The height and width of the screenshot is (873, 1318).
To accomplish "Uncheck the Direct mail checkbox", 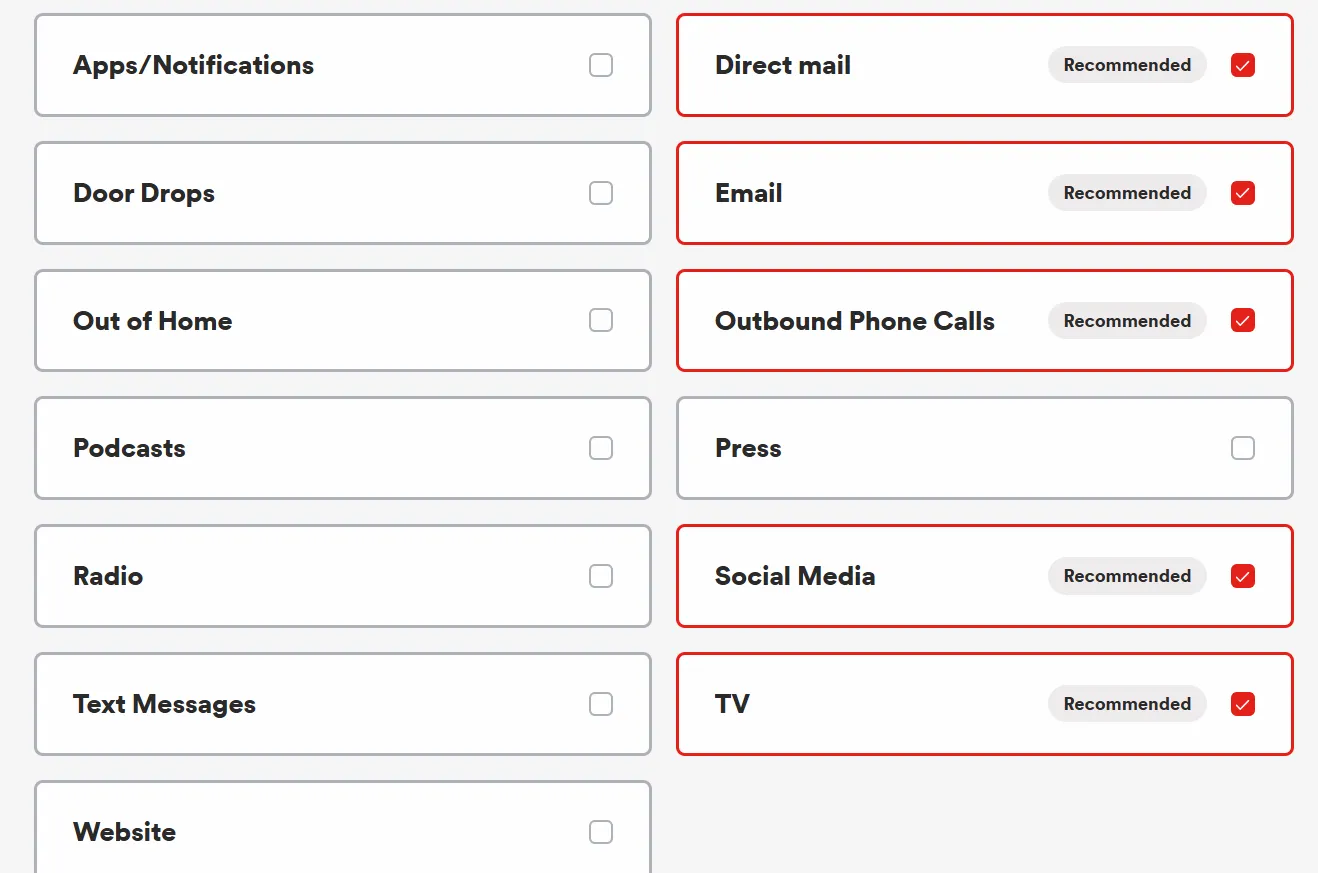I will coord(1243,65).
